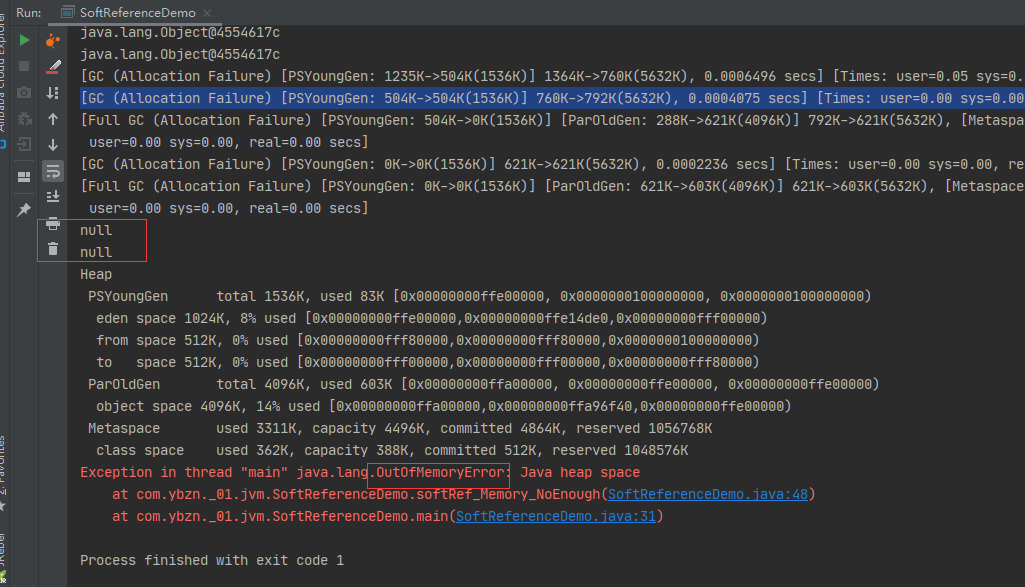Click the red highlighter icon in the console toolbar
The image size is (1025, 587).
click(x=53, y=66)
